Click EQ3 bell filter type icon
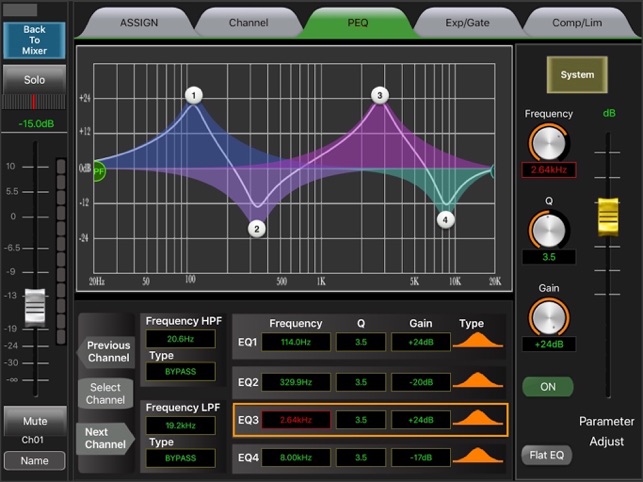Image resolution: width=643 pixels, height=482 pixels. 478,418
